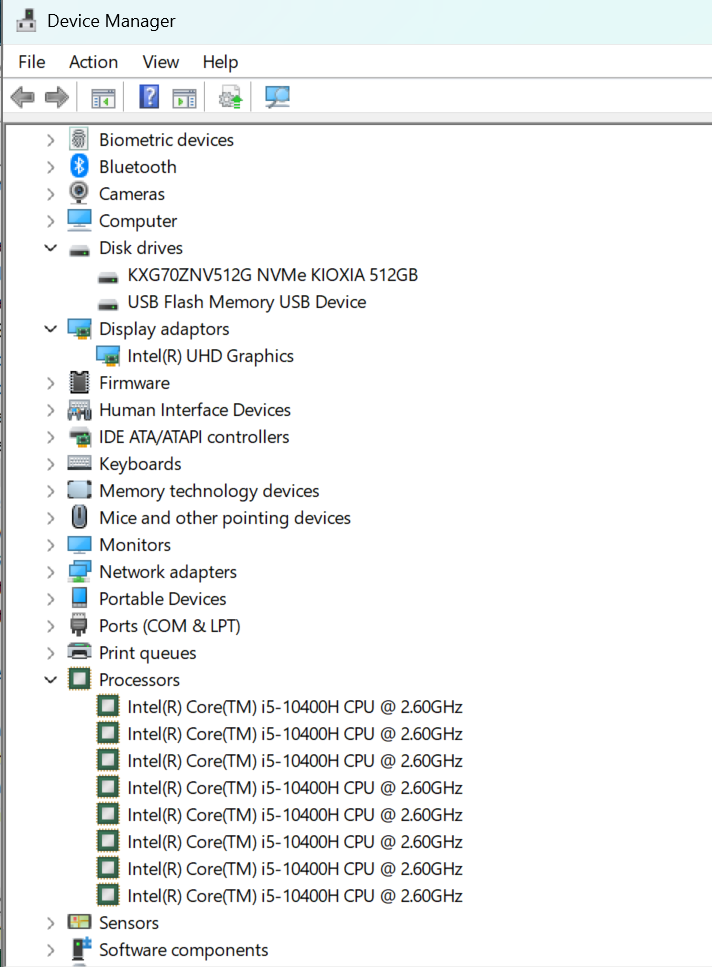
Task: Click the Disk drives category icon
Action: click(79, 249)
